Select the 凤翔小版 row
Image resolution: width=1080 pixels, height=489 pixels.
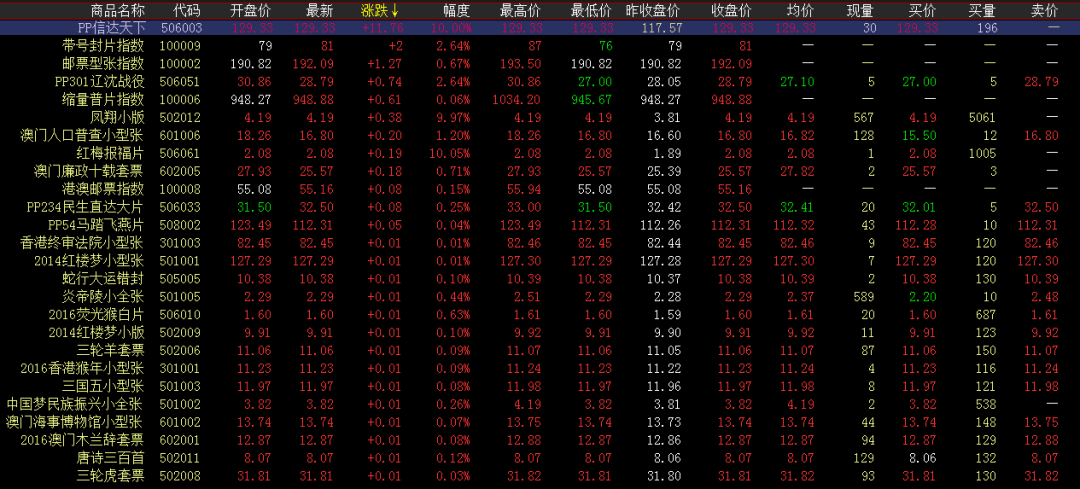[540, 117]
